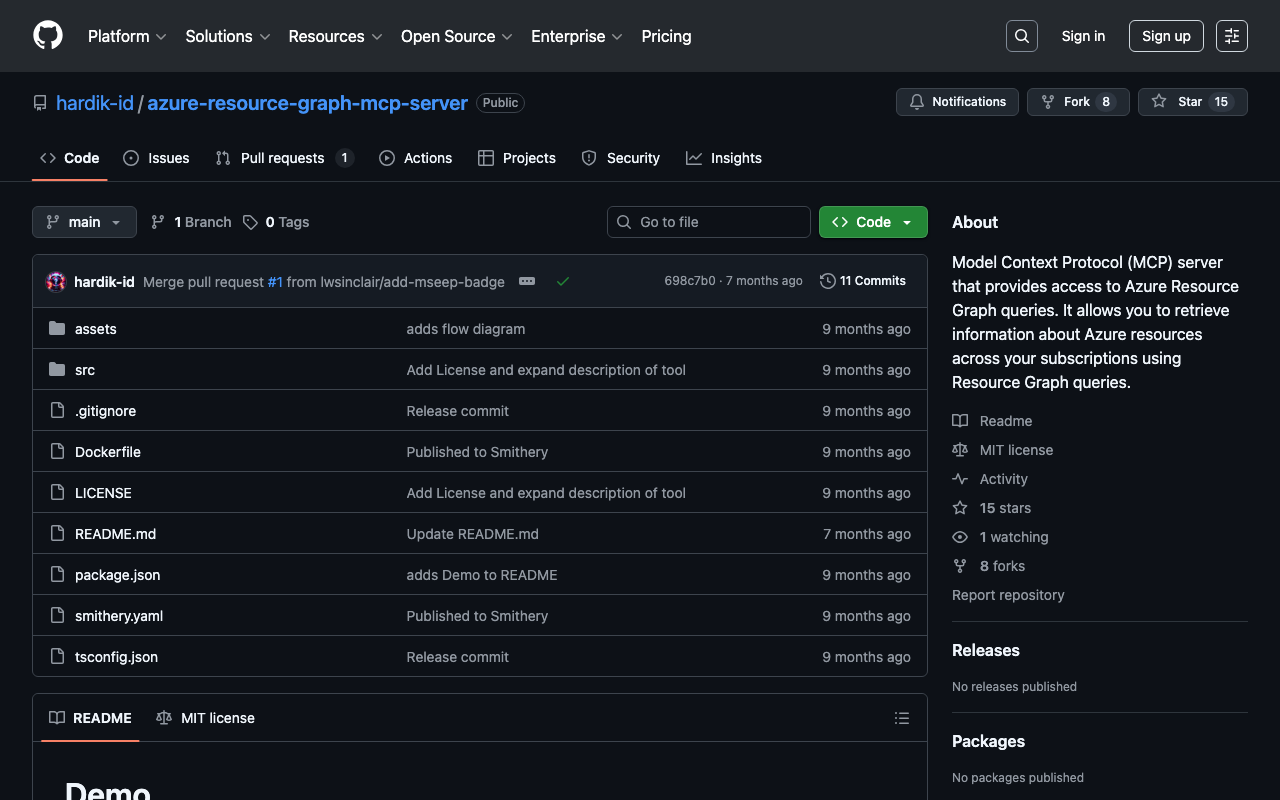This screenshot has height=800, width=1280.
Task: Click the green commit status checkmark
Action: 563,282
